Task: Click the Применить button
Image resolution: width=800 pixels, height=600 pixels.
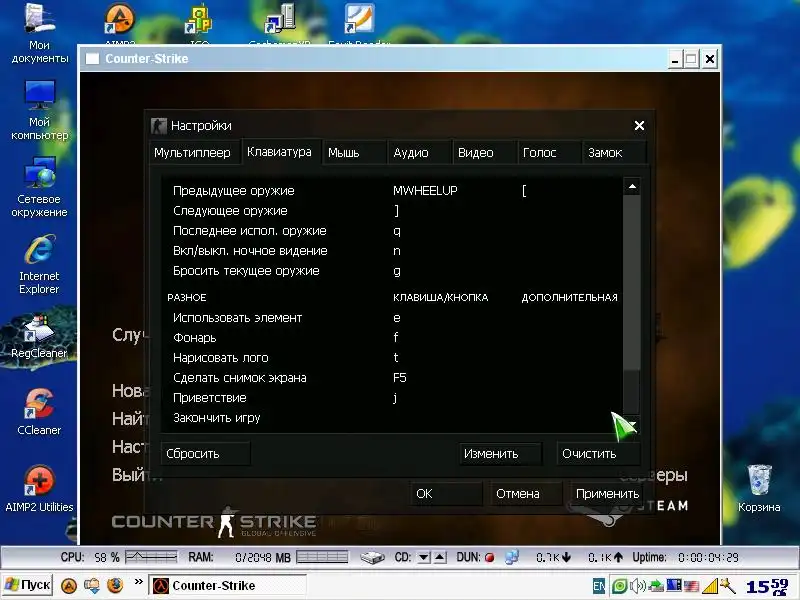Action: pyautogui.click(x=606, y=493)
